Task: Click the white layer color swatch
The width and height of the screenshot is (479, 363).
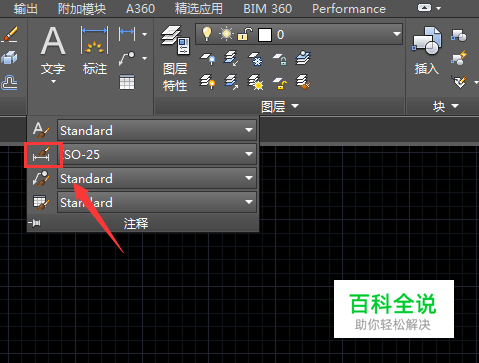Action: point(265,35)
